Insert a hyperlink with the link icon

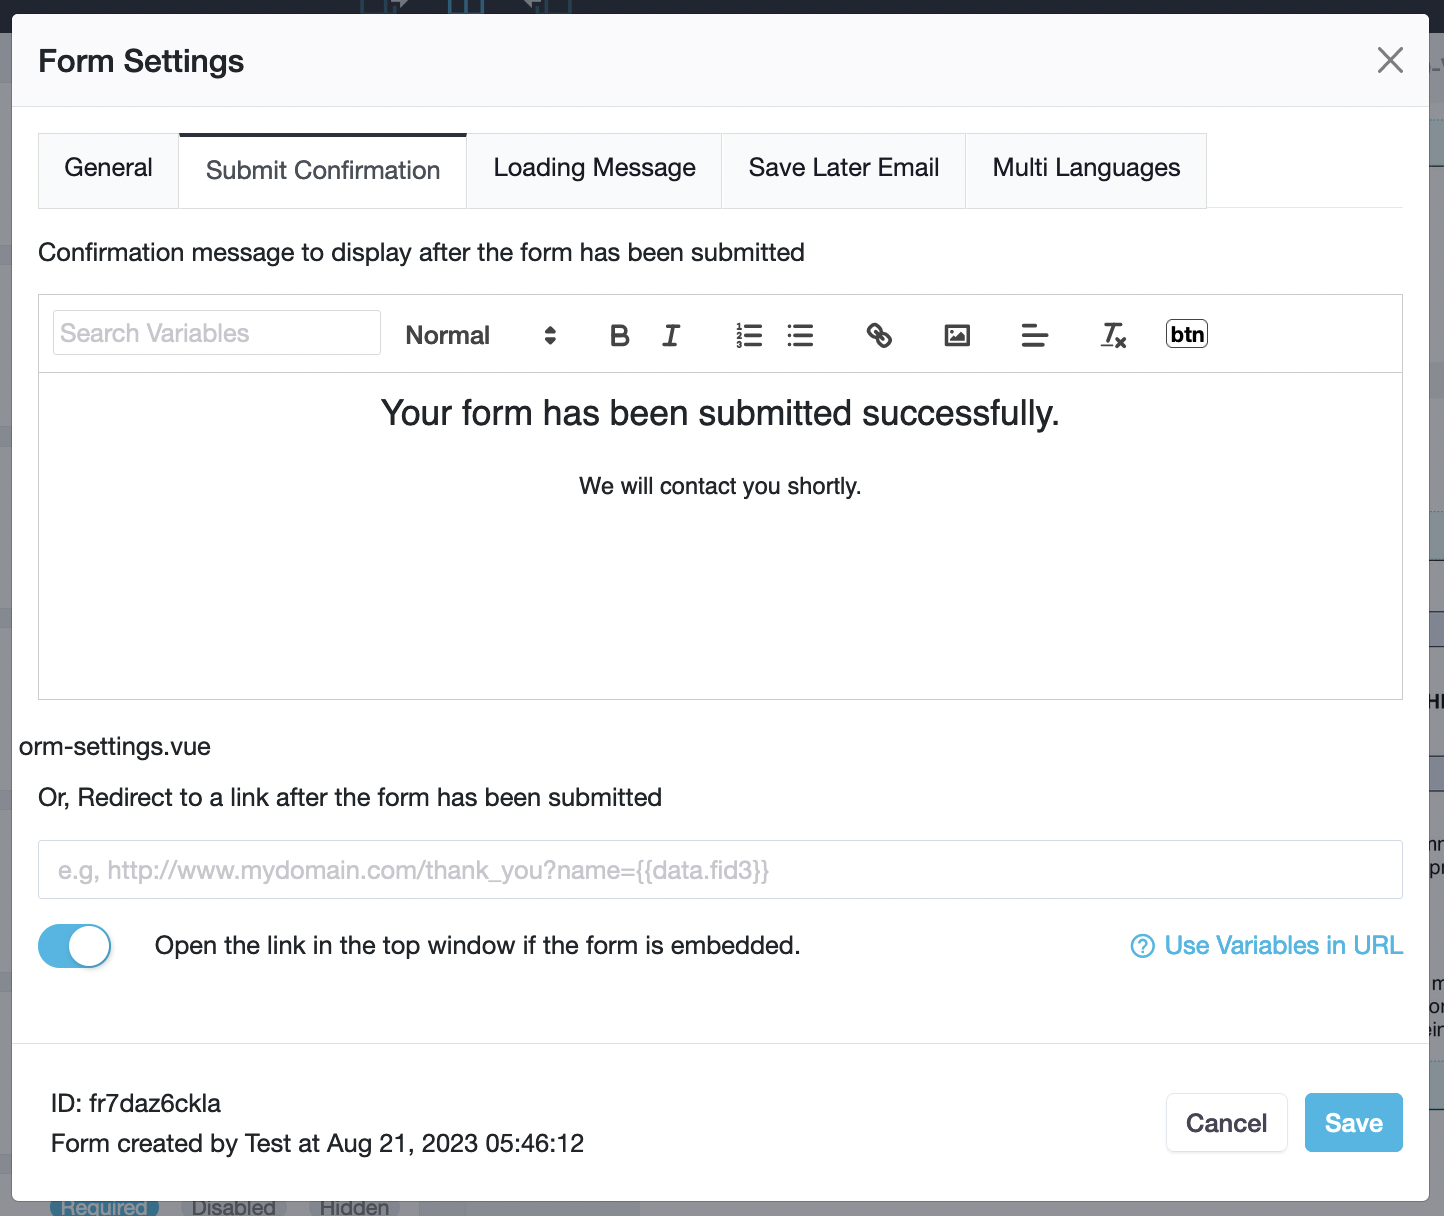[x=879, y=335]
